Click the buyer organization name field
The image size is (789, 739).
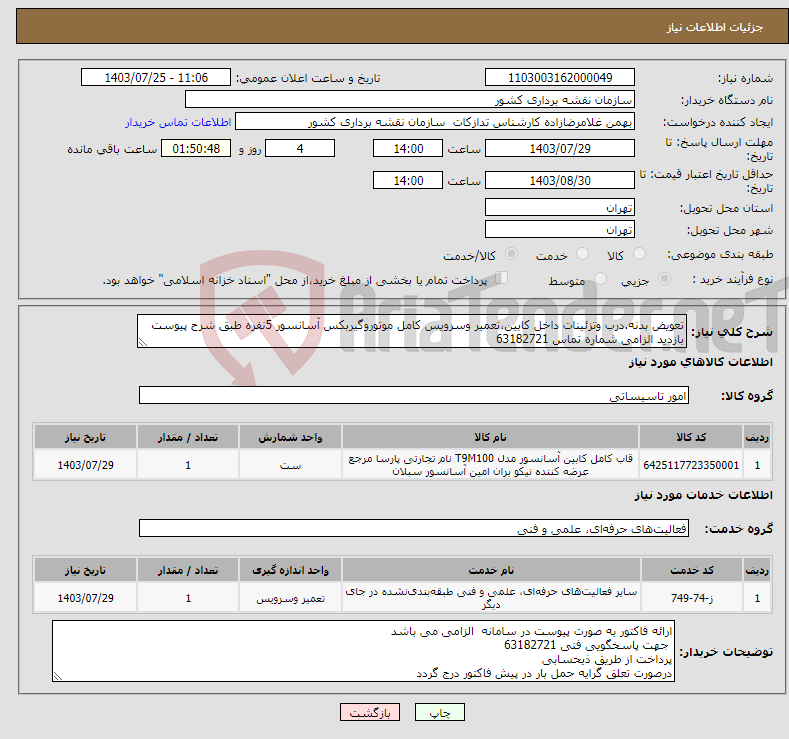(410, 100)
